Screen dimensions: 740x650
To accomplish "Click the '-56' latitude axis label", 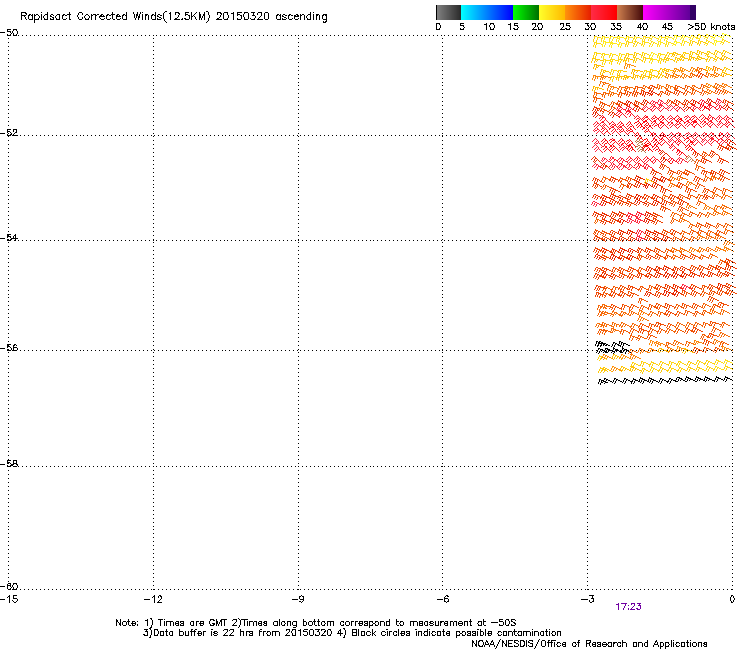I will click(9, 347).
